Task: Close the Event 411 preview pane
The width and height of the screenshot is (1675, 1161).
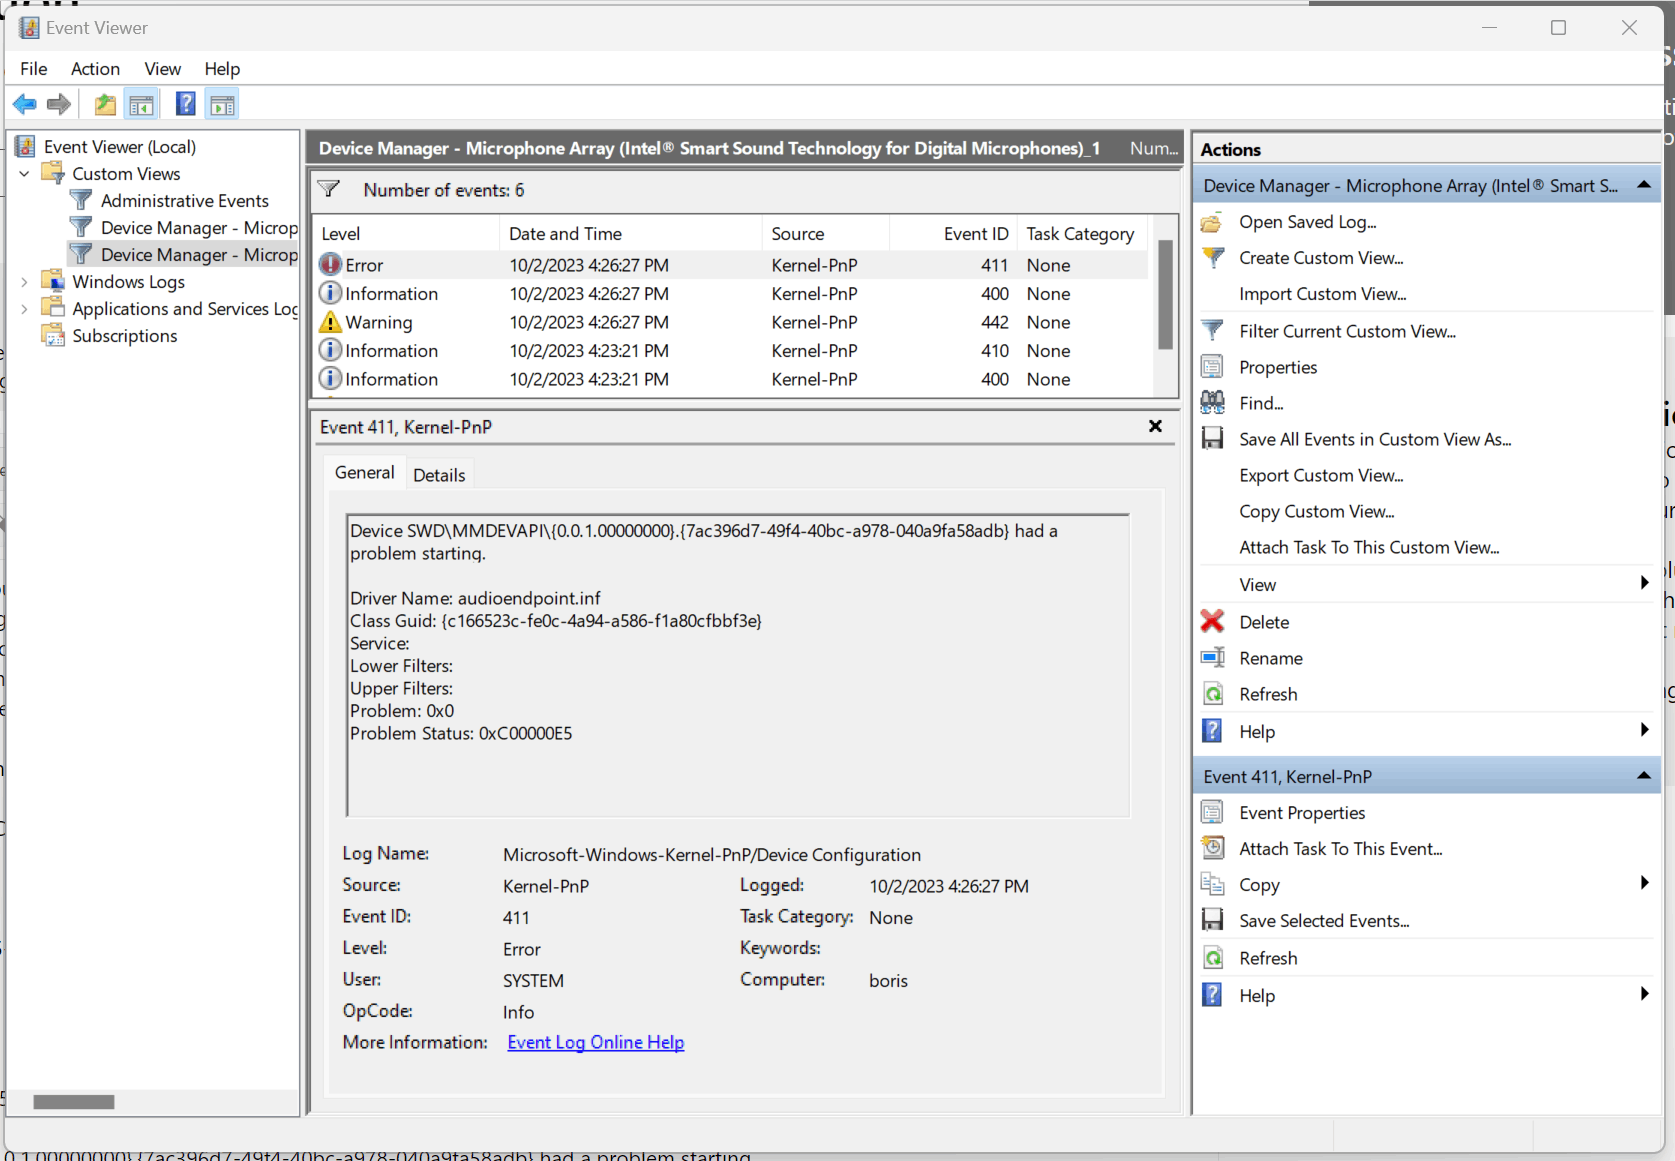Action: [x=1155, y=426]
